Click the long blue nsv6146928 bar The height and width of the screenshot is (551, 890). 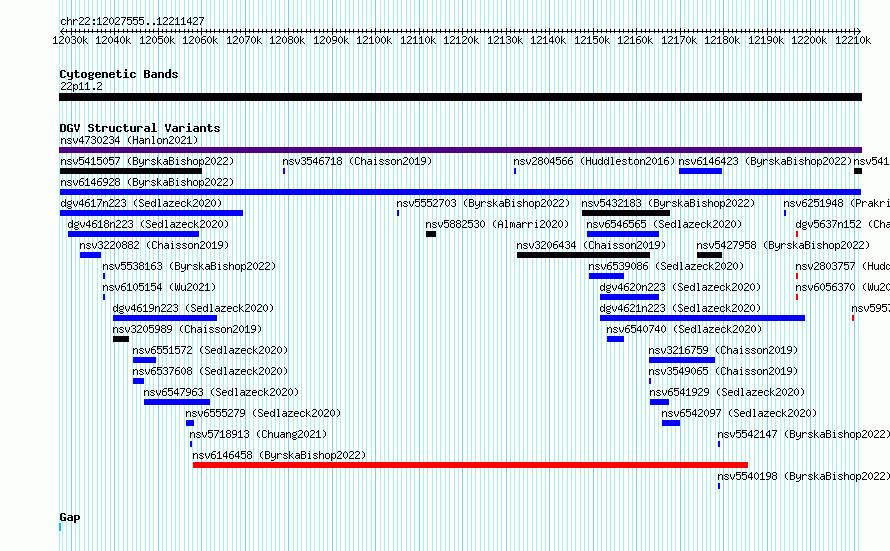pos(460,192)
